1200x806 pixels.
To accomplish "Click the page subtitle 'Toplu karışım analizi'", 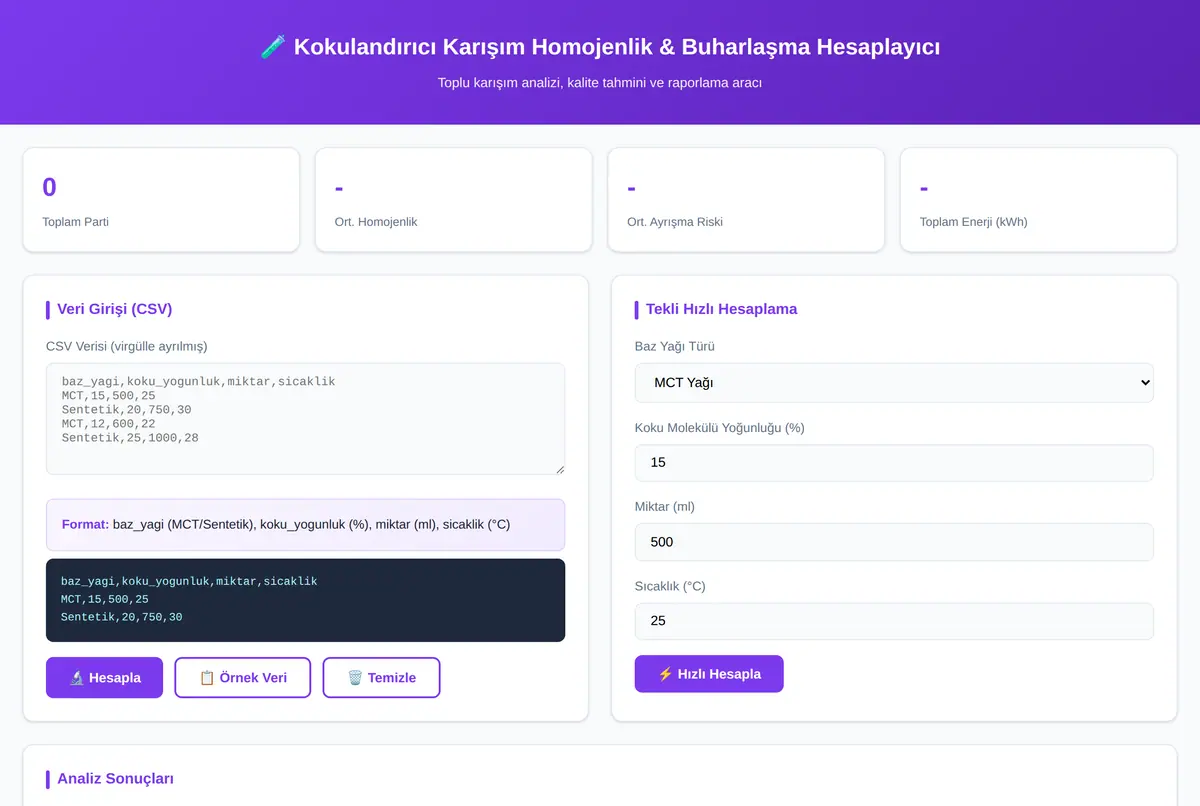I will click(600, 83).
